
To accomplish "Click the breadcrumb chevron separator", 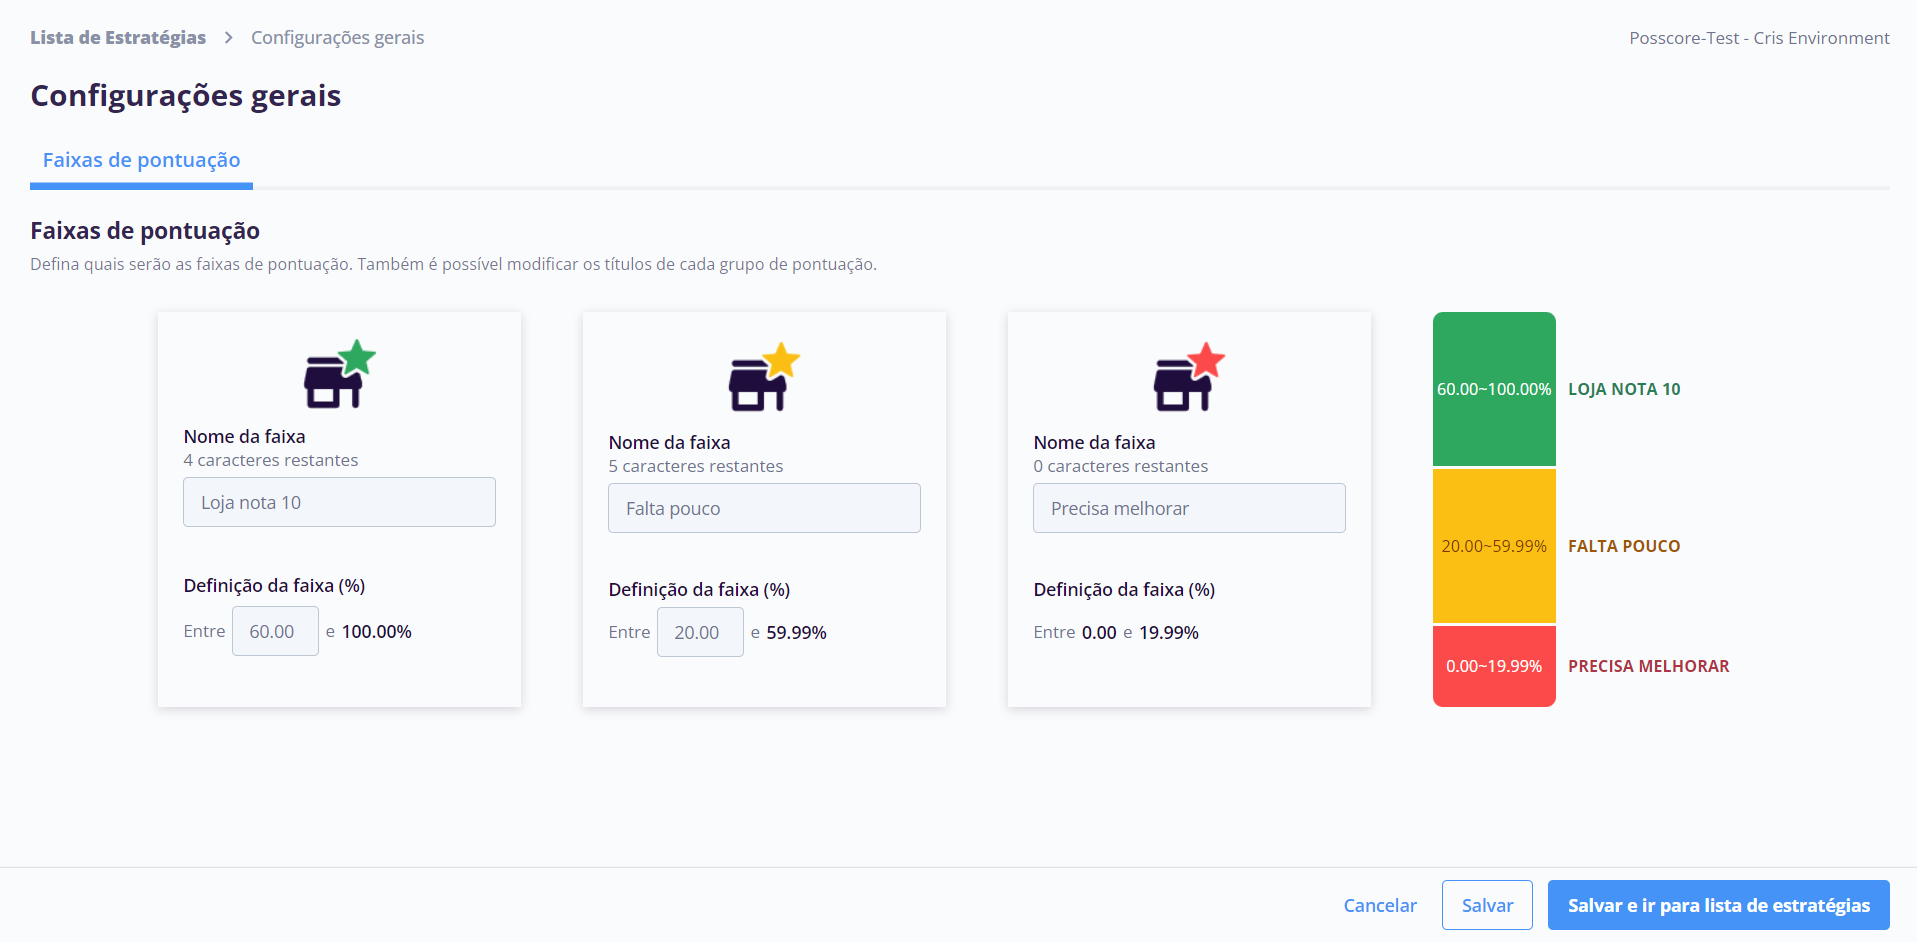I will point(228,38).
